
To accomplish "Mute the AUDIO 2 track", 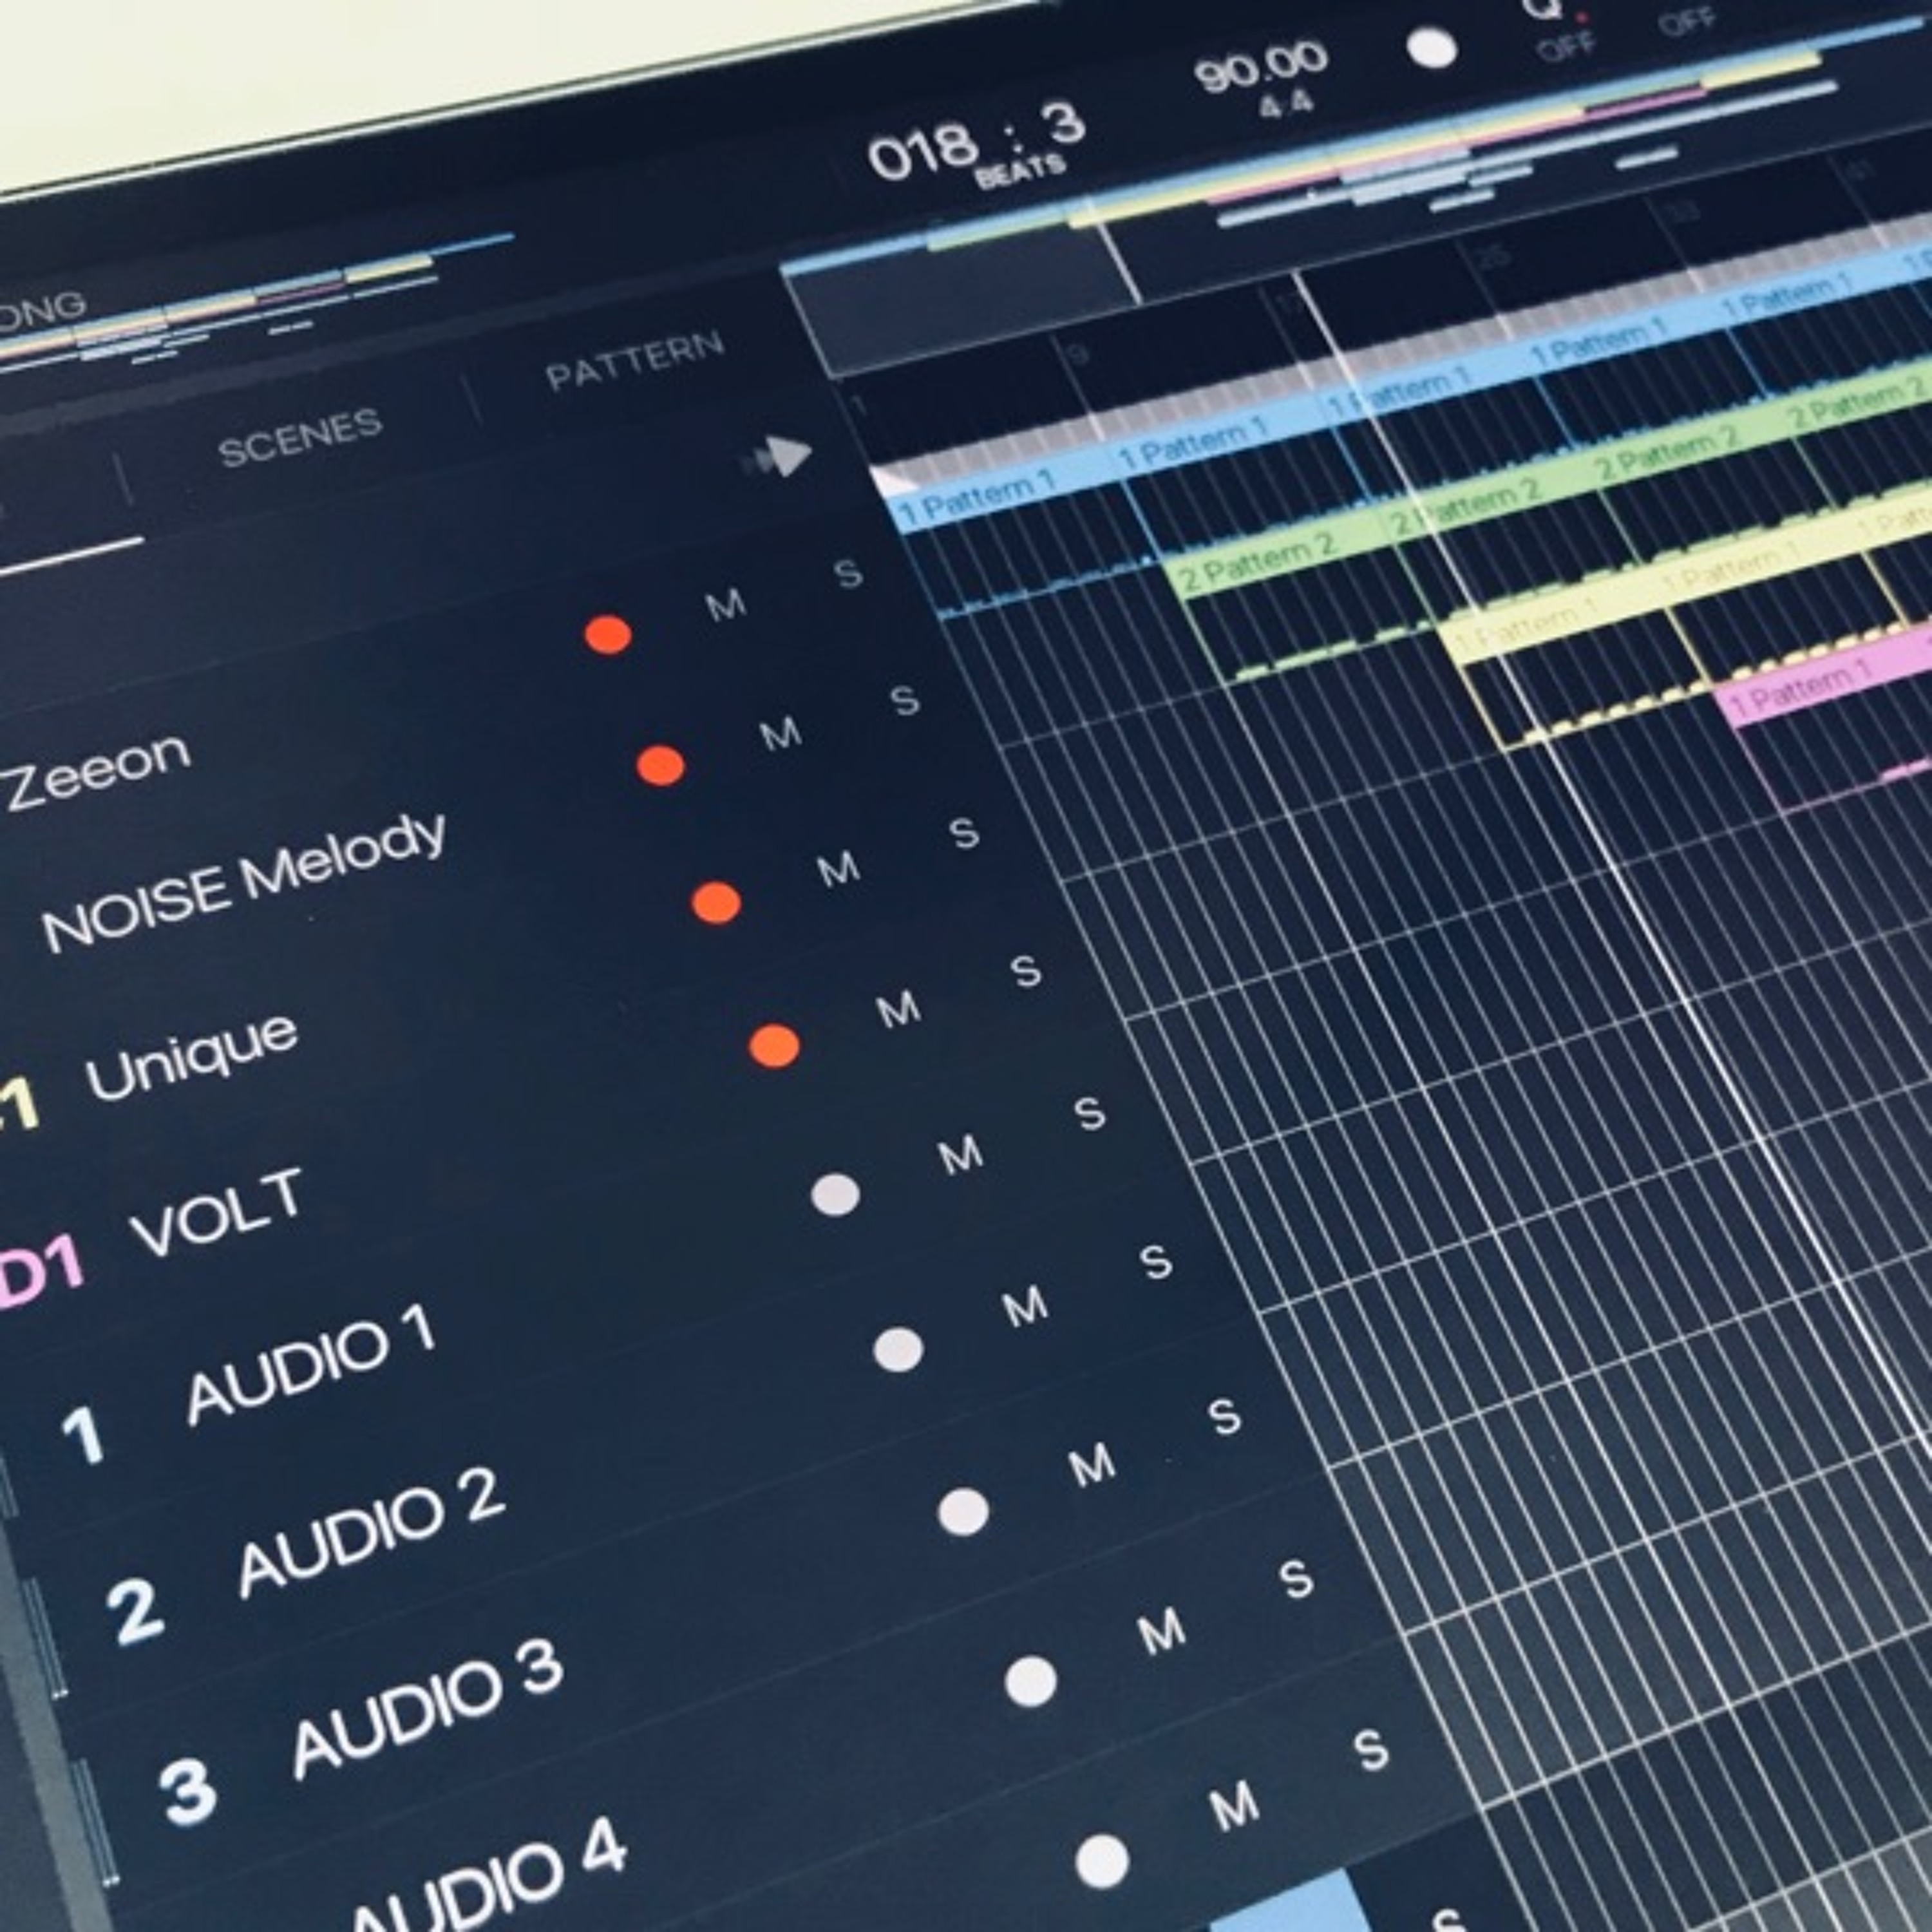I will point(1025,1306).
